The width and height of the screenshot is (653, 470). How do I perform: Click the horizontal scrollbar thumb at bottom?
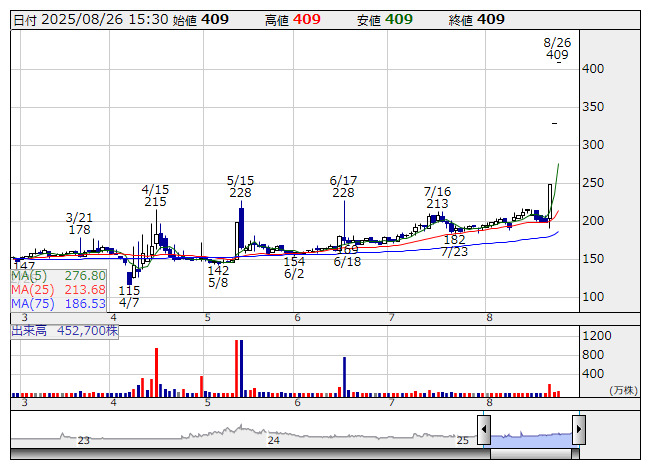531,455
